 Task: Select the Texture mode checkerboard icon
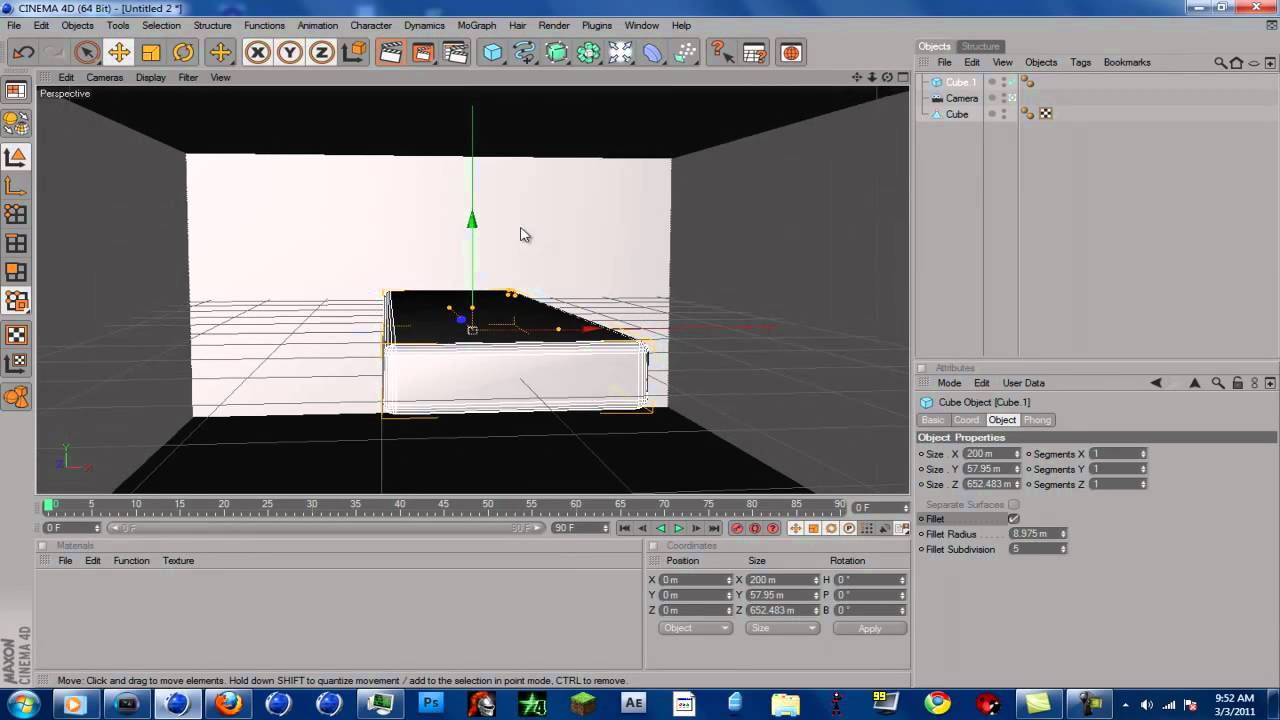tap(16, 335)
